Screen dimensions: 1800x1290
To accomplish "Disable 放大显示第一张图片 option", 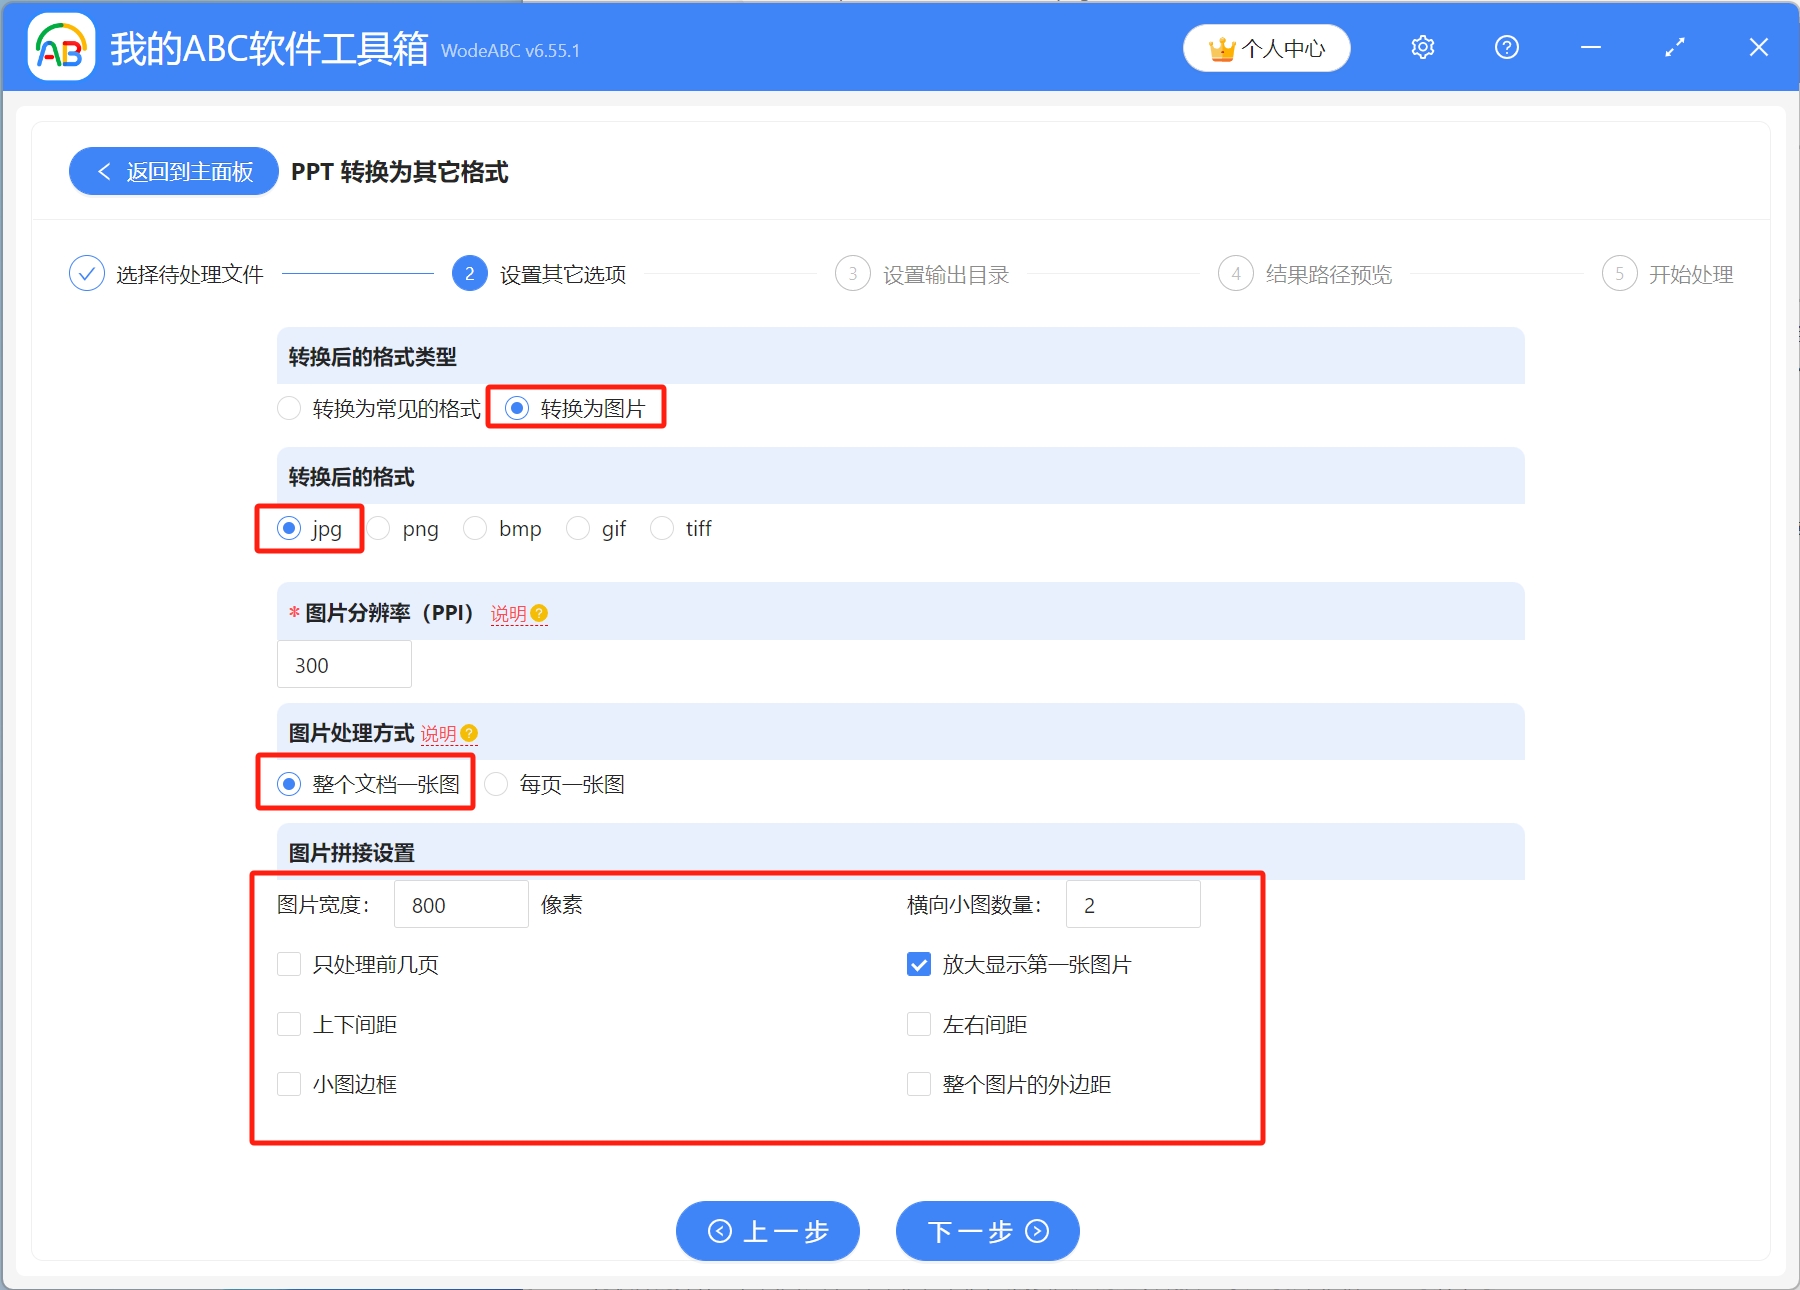I will pyautogui.click(x=919, y=964).
